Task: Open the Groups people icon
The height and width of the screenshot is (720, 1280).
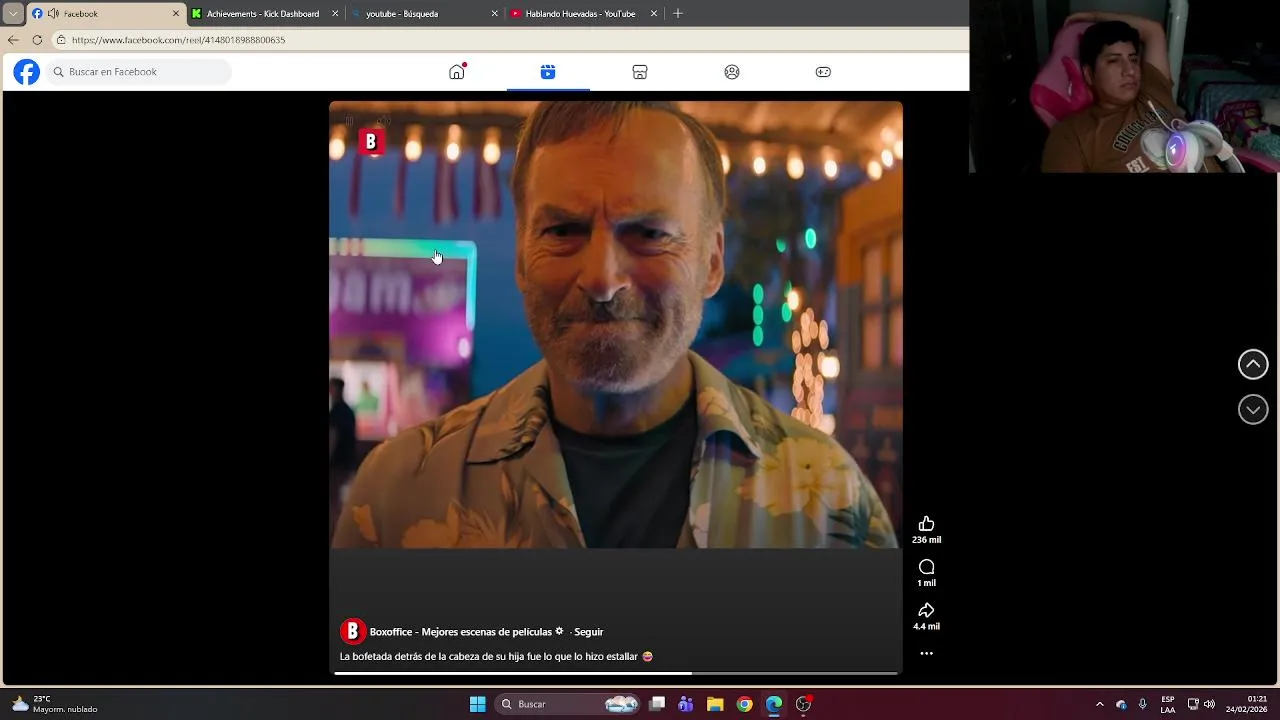Action: (732, 72)
